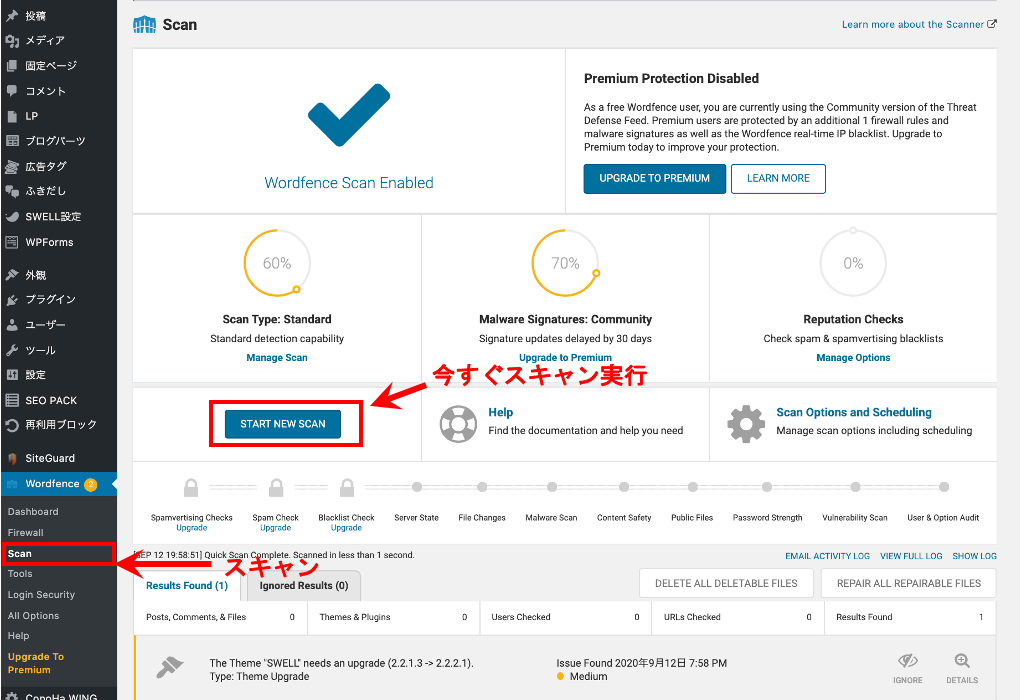This screenshot has height=700, width=1020.
Task: Open the Wordfence Help submenu item
Action: coord(18,636)
